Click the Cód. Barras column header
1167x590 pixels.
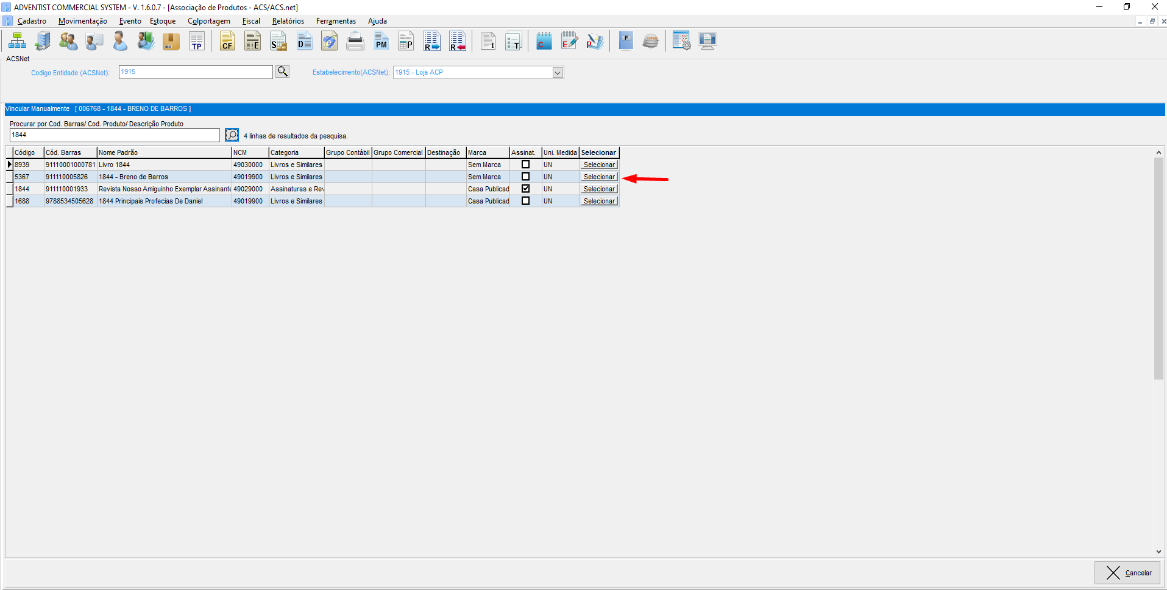[x=70, y=152]
